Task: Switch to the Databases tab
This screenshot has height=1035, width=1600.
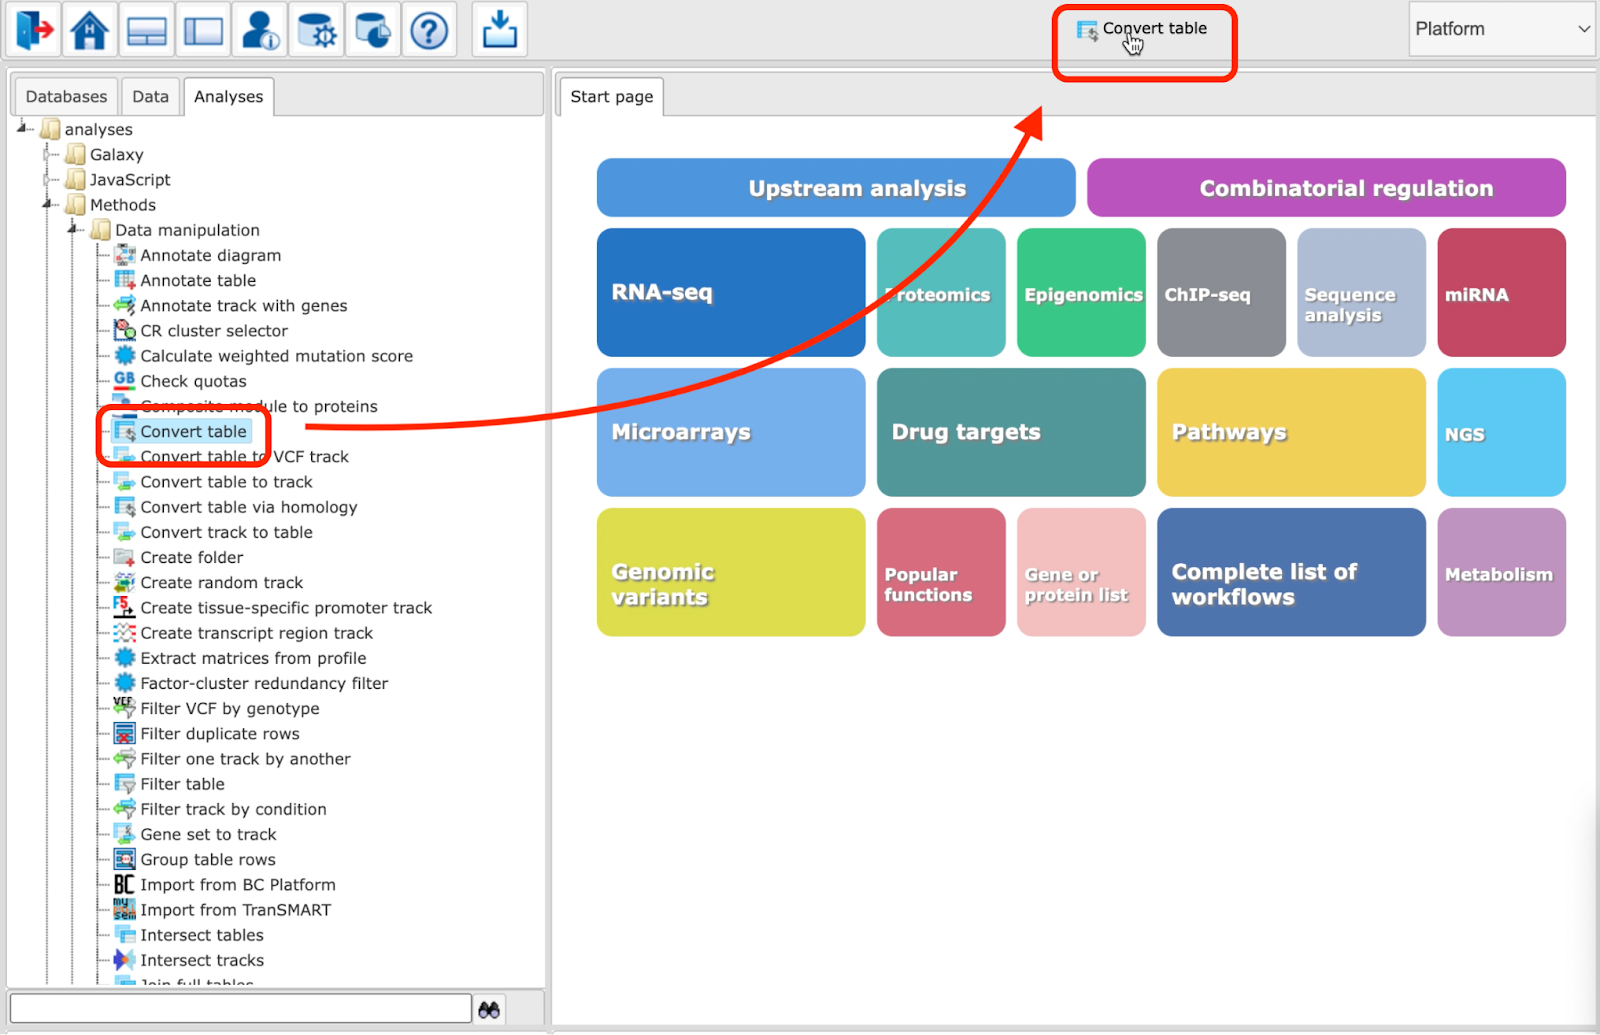Action: (66, 97)
